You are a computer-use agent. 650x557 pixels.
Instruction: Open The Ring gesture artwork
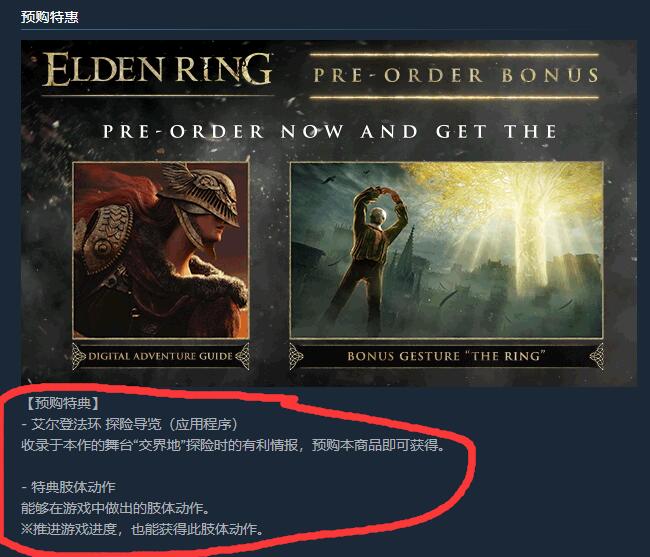coord(446,250)
